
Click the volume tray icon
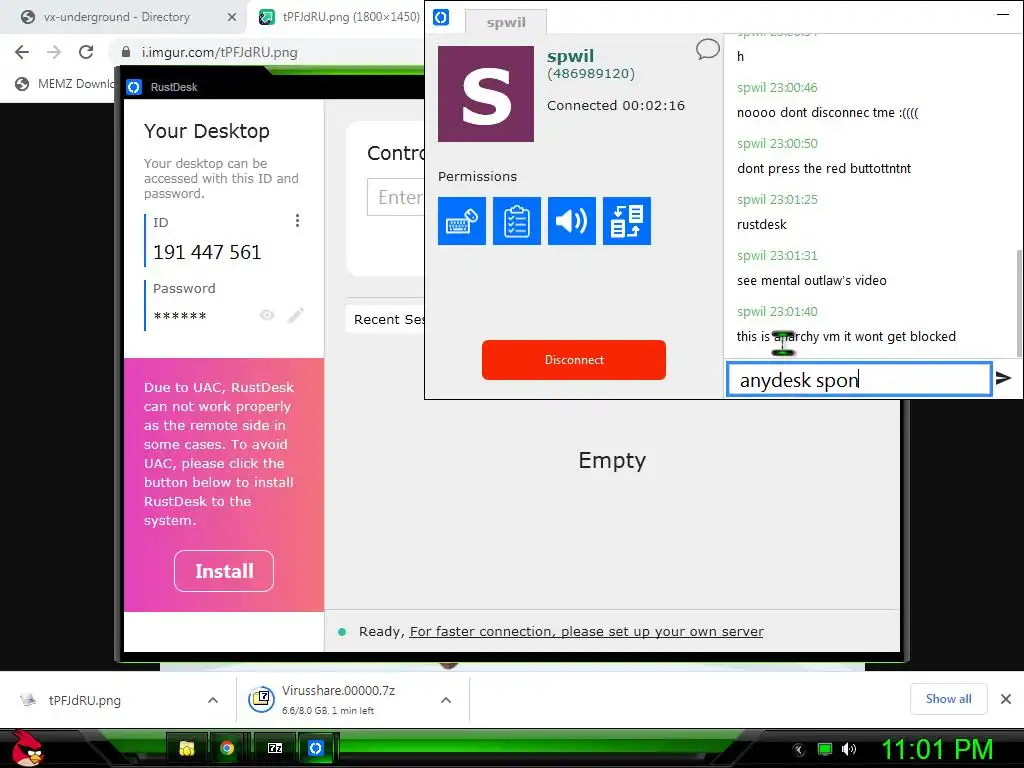(849, 749)
